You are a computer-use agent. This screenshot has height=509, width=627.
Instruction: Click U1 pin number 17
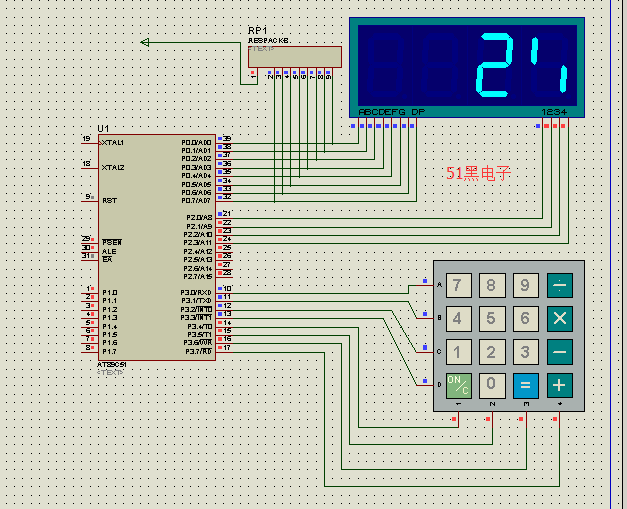[x=227, y=347]
